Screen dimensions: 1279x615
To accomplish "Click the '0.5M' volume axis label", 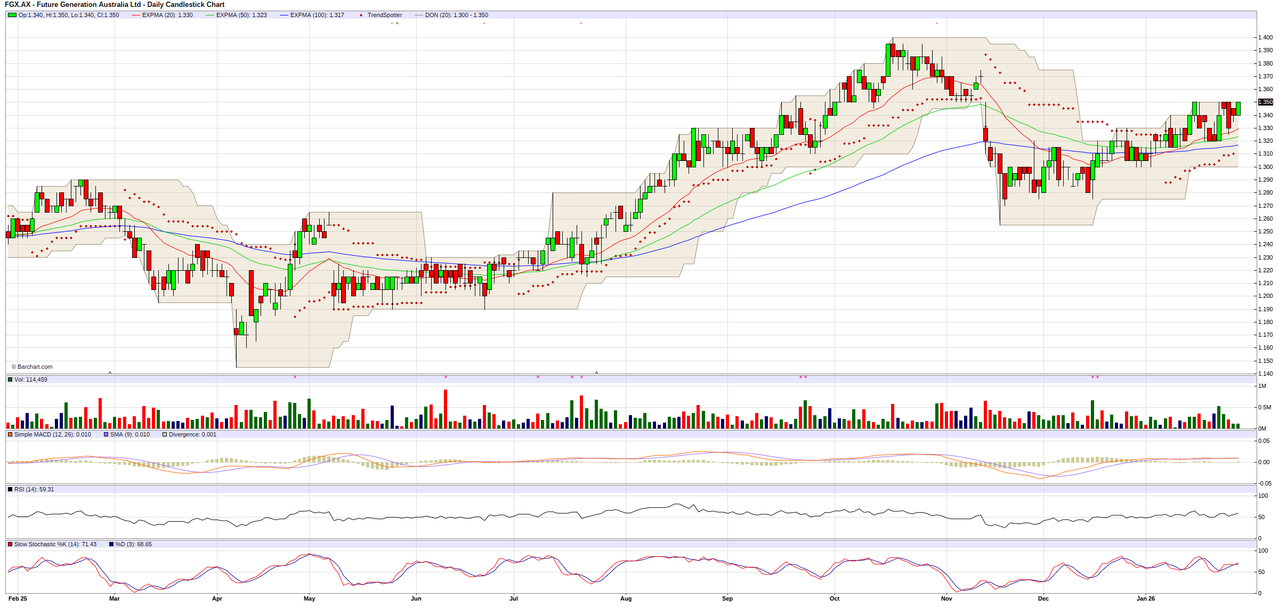I will (x=1264, y=407).
